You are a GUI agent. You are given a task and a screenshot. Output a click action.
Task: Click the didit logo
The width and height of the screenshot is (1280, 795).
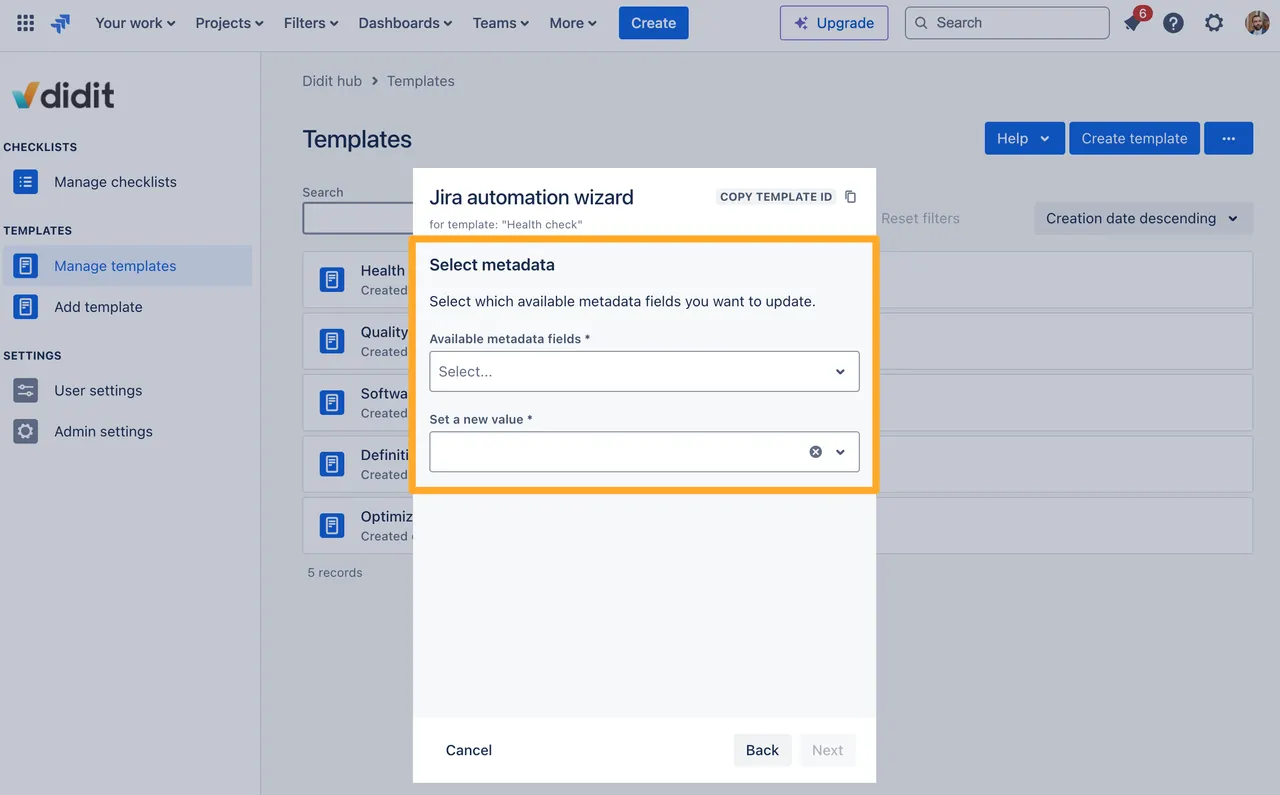point(63,95)
